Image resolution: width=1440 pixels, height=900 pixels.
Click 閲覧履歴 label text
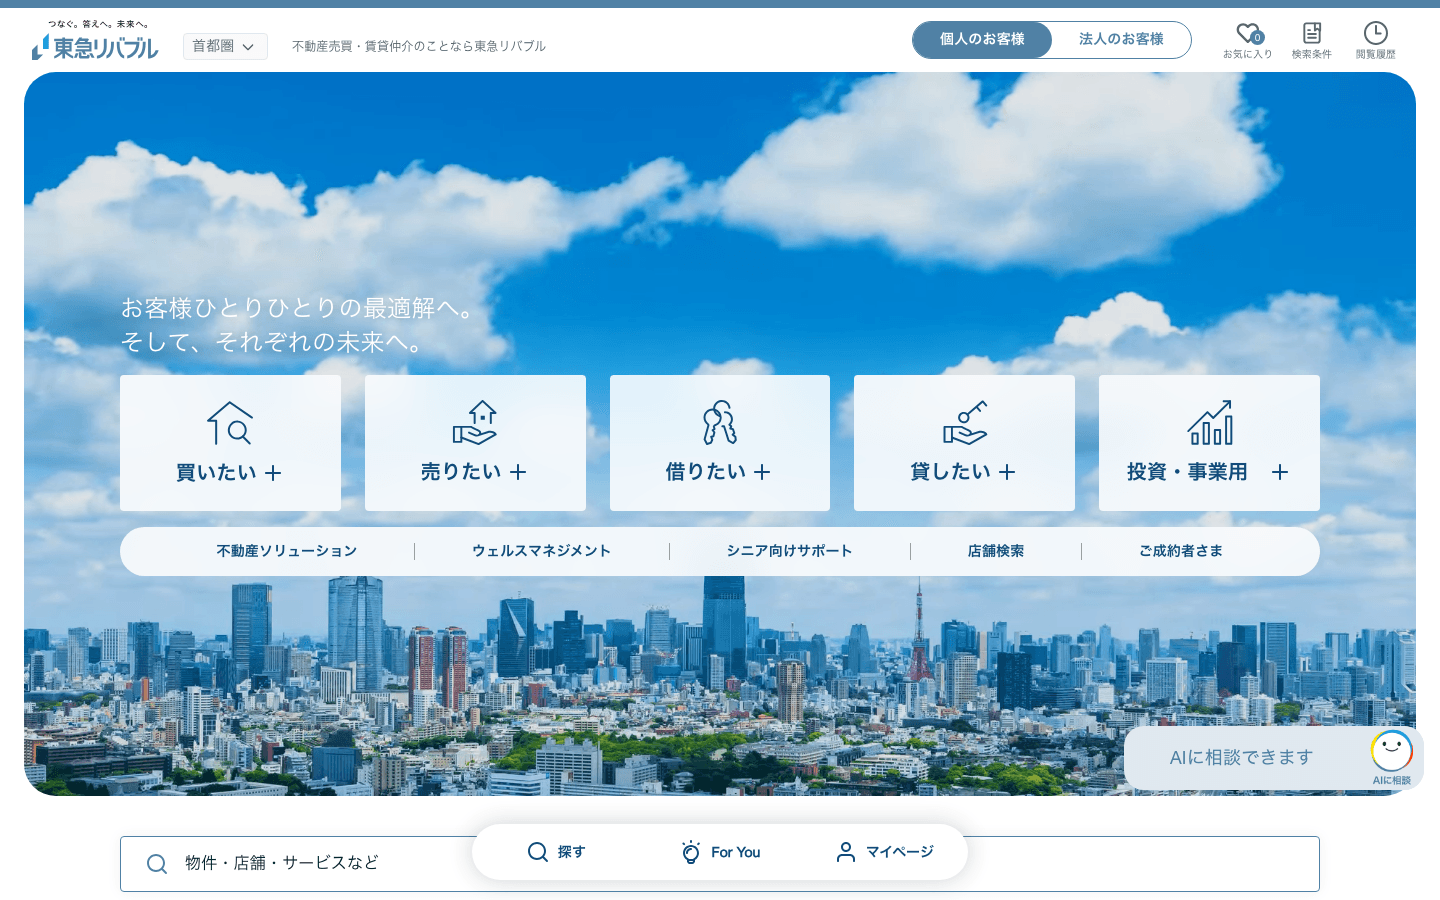[1376, 55]
